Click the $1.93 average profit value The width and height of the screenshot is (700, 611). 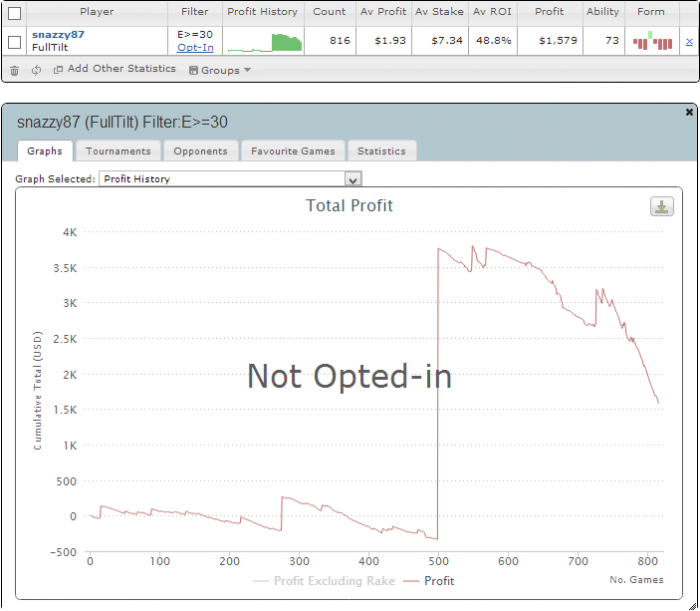click(x=390, y=41)
